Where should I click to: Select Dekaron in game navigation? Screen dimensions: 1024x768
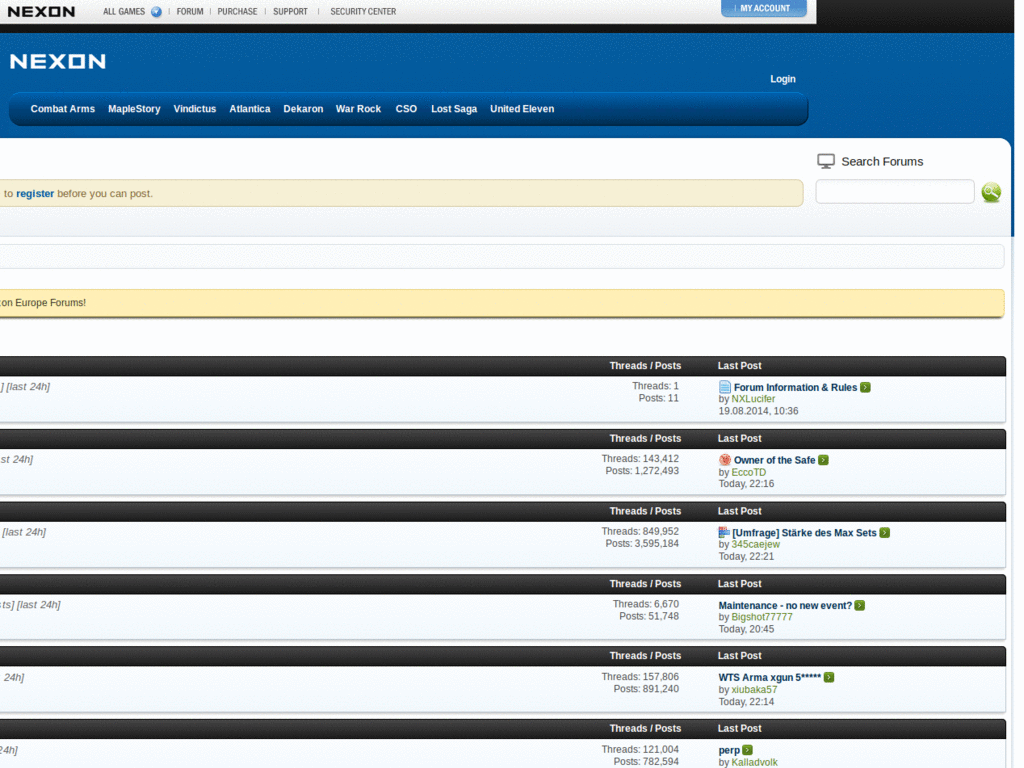point(303,109)
